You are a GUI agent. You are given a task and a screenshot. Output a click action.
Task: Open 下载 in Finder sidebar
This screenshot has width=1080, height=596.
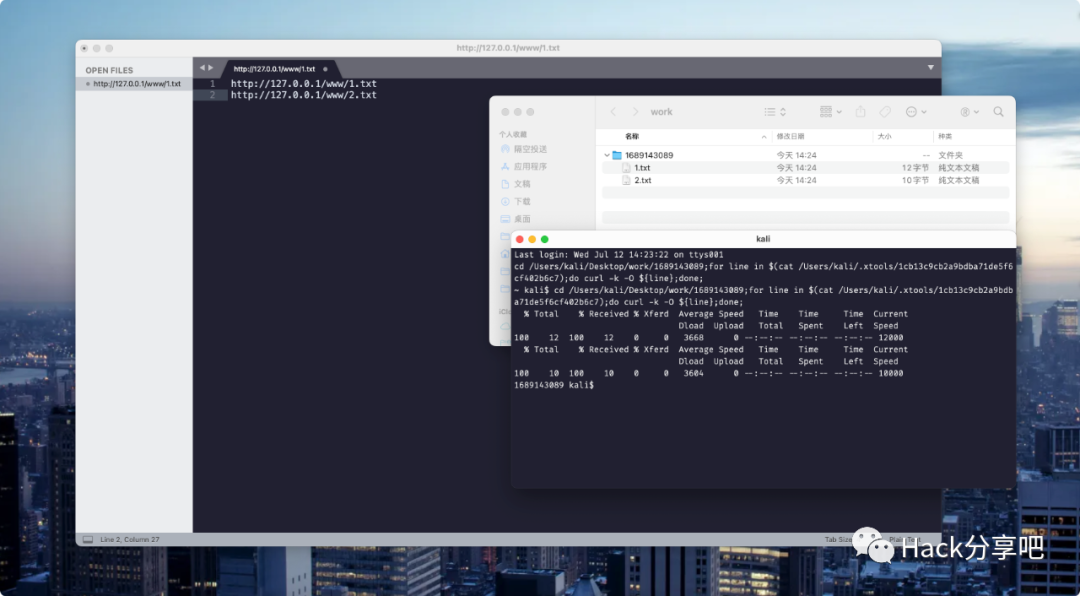point(515,202)
